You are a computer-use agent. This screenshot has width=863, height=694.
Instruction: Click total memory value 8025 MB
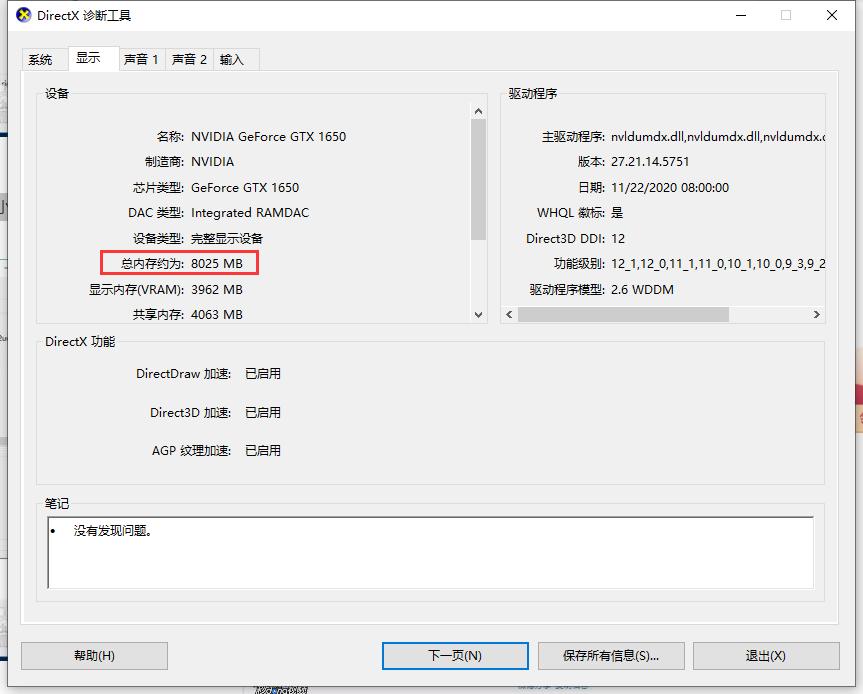217,264
